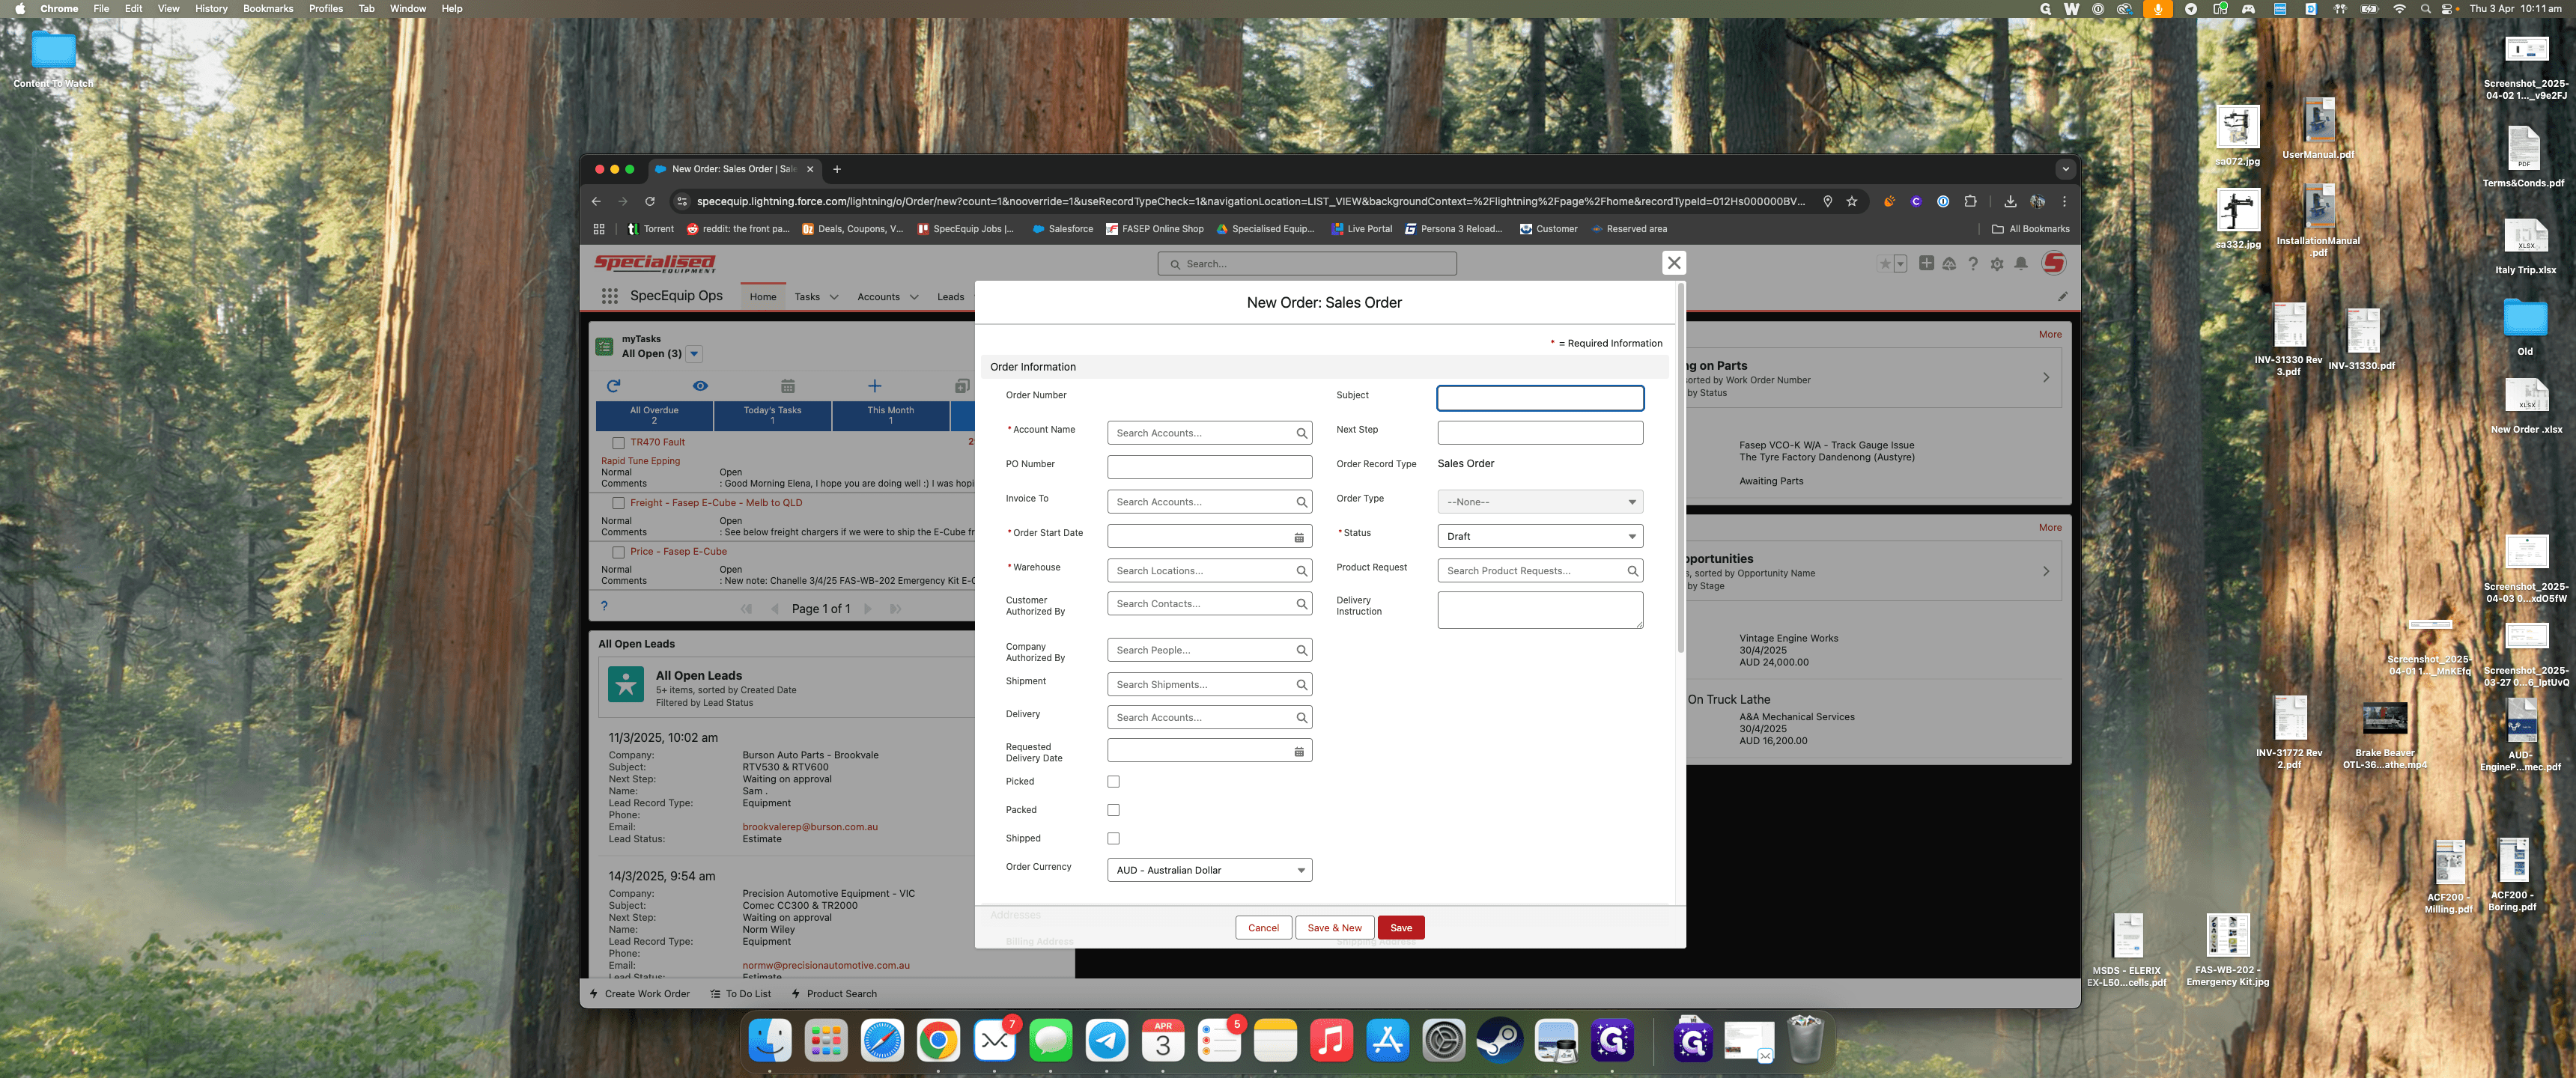Switch to the Leads navigation tab

[x=950, y=297]
